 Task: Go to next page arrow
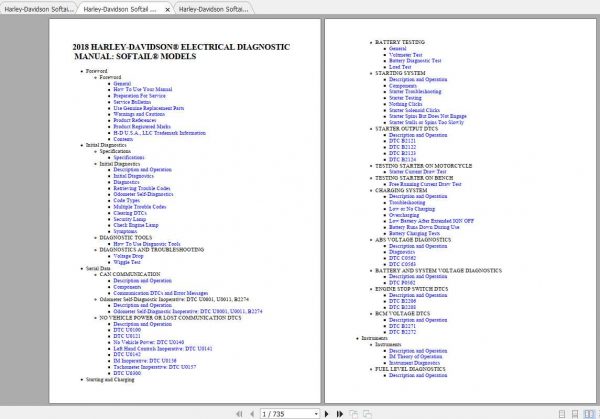click(x=326, y=414)
